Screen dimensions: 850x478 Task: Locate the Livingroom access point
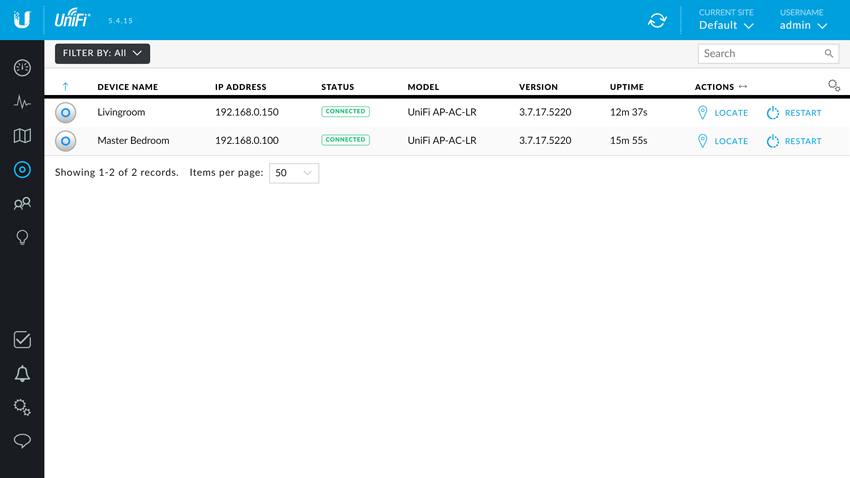[722, 113]
